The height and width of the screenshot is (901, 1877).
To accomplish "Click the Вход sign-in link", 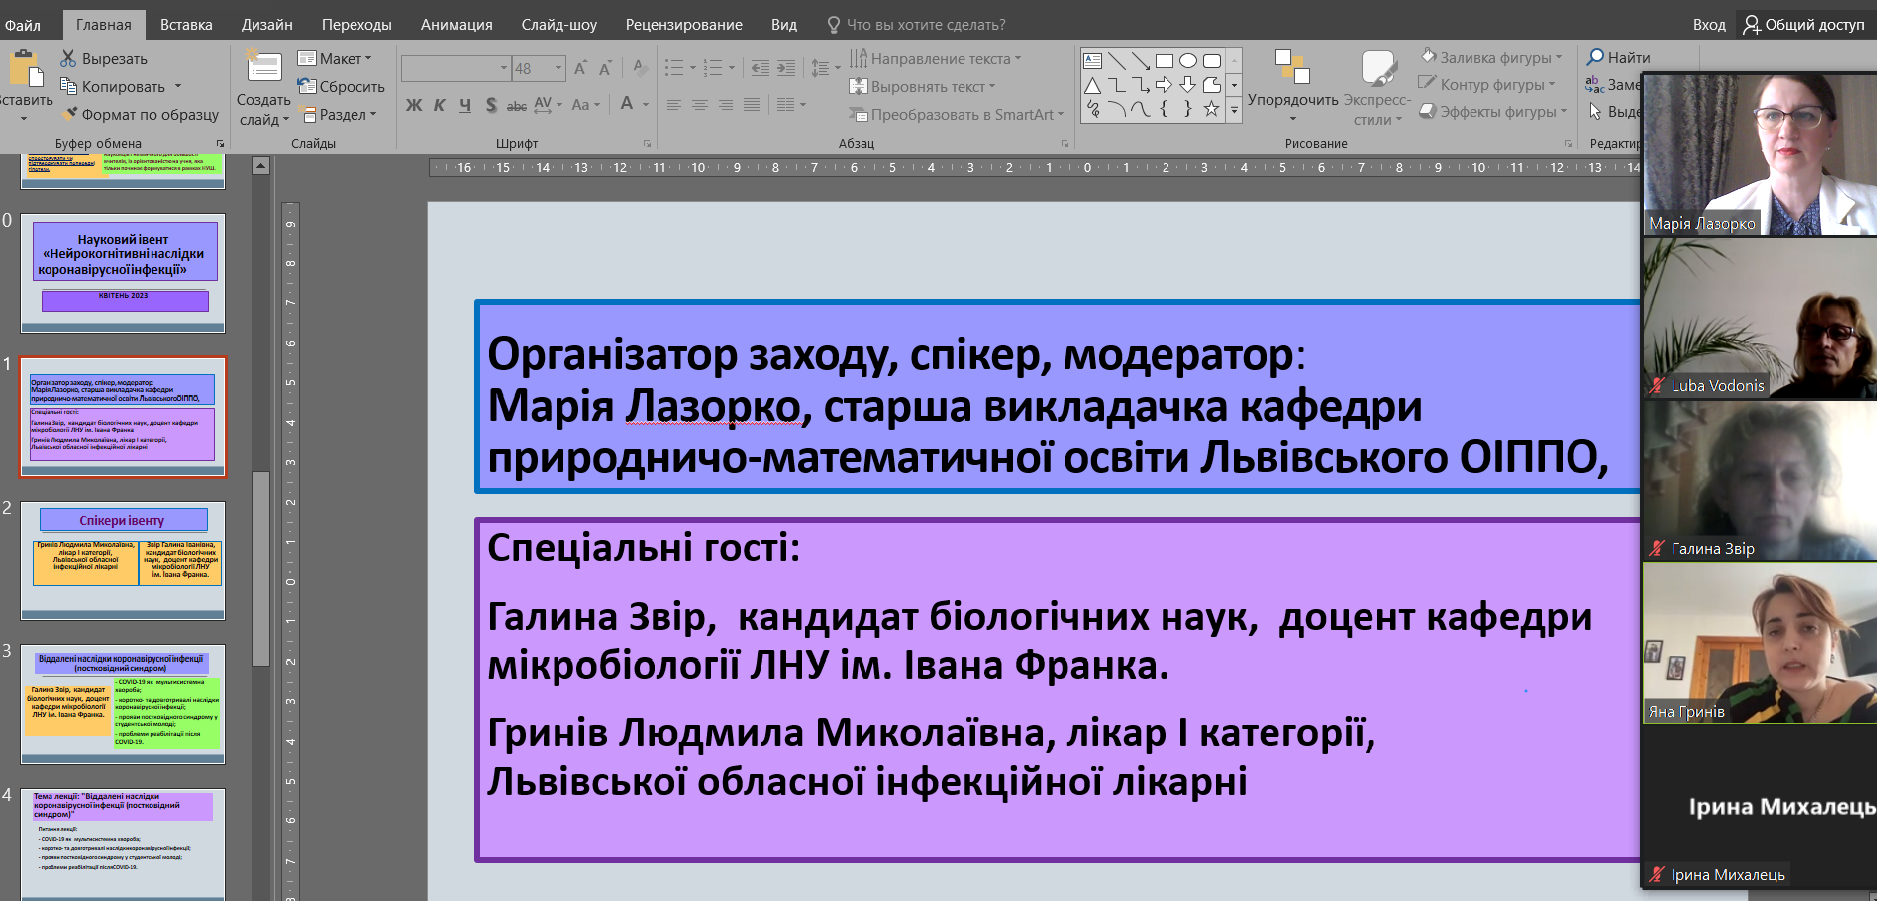I will pyautogui.click(x=1709, y=24).
